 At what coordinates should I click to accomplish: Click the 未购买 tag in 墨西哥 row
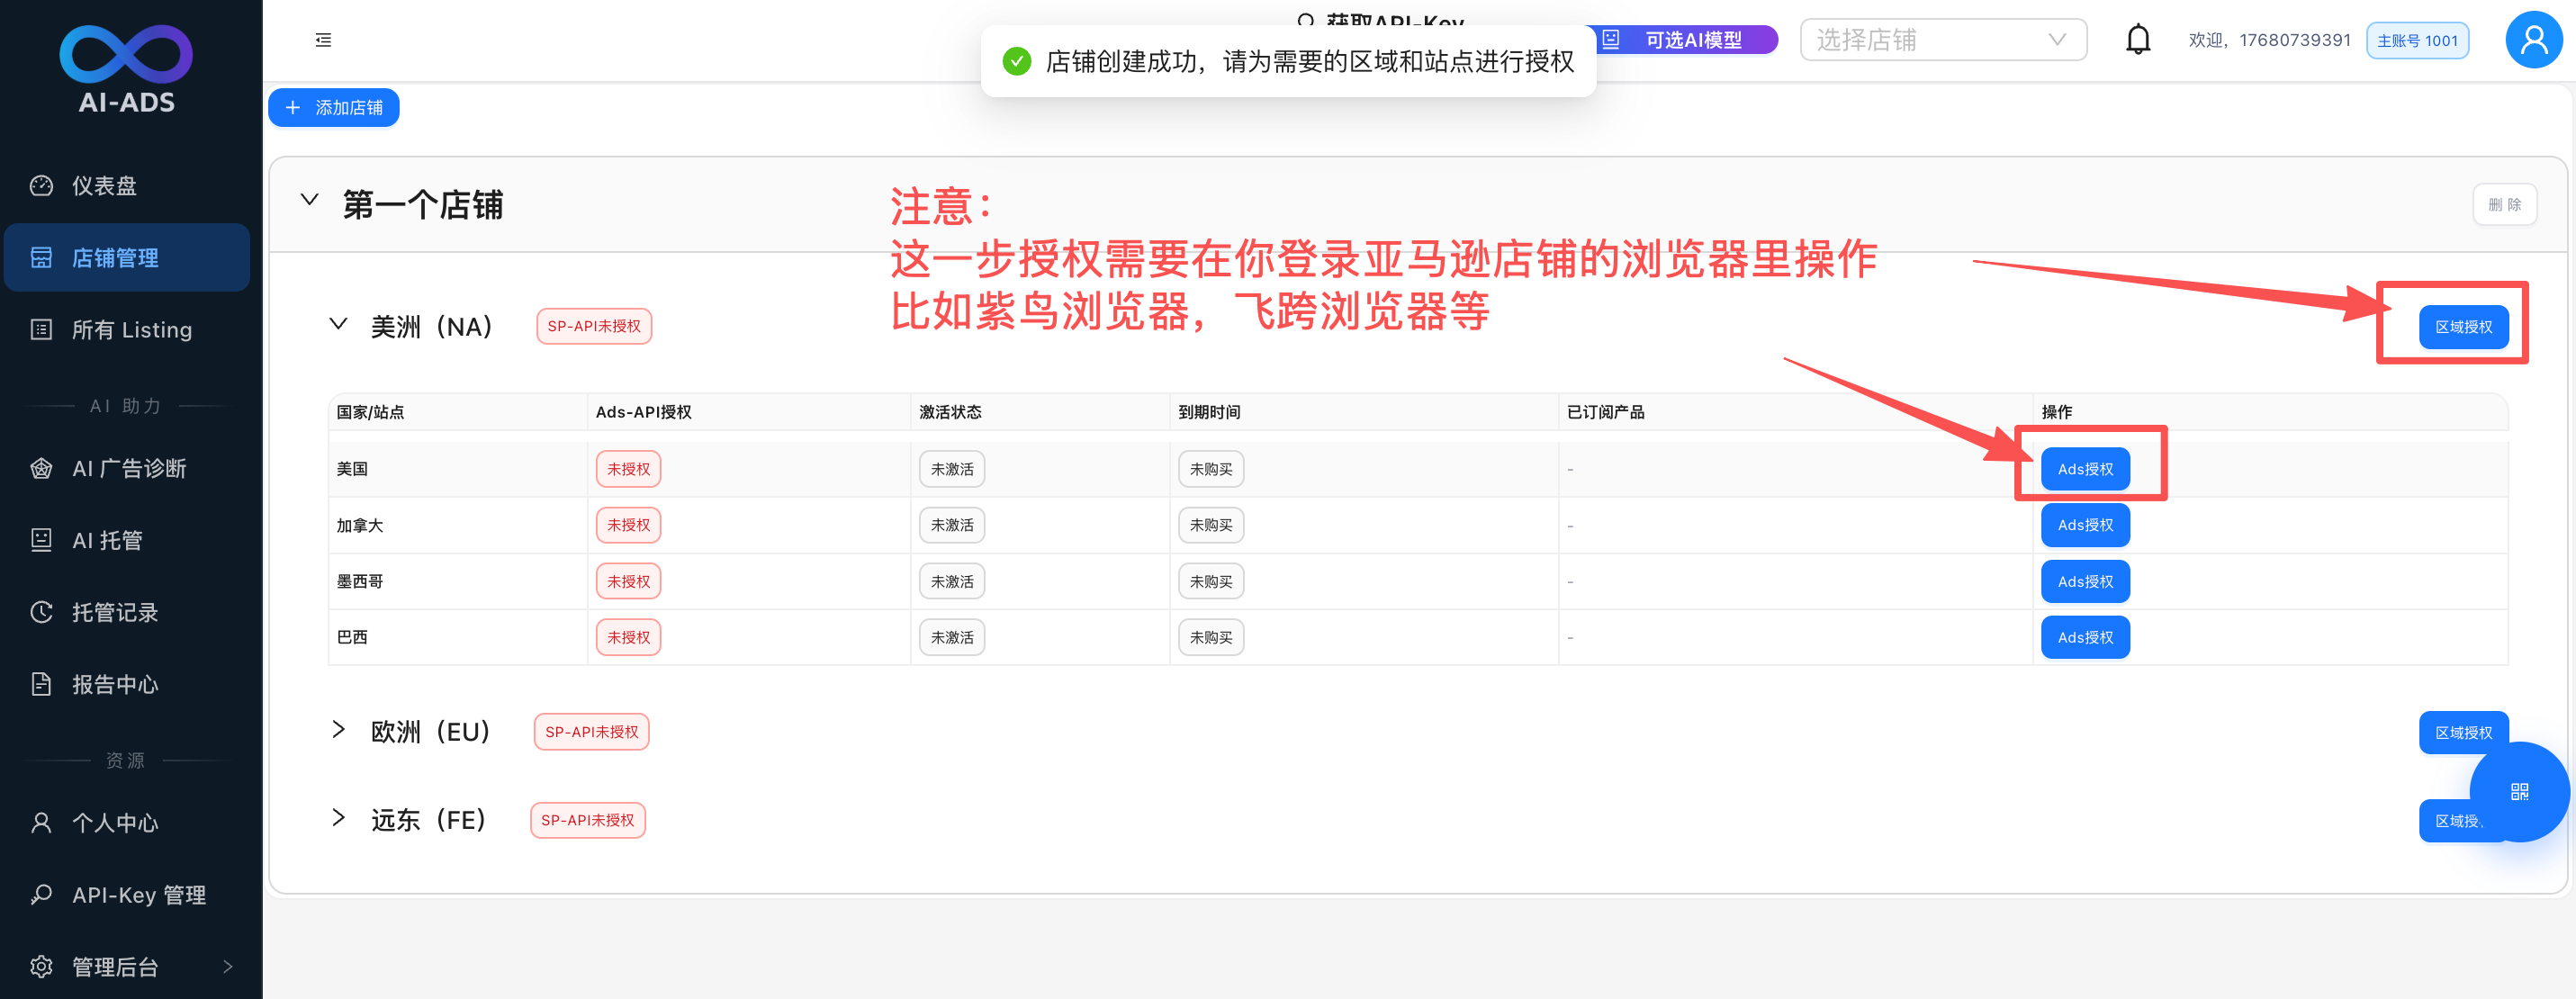1211,582
